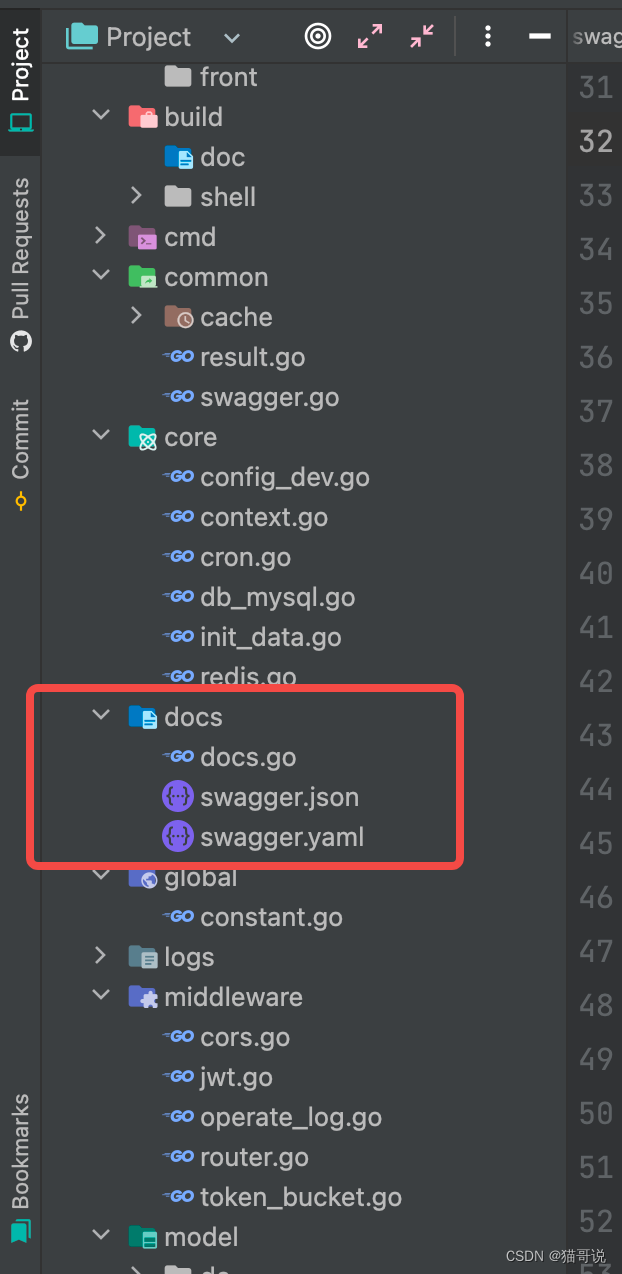Click the Hide button on the Project panel
622x1274 pixels.
click(x=539, y=36)
